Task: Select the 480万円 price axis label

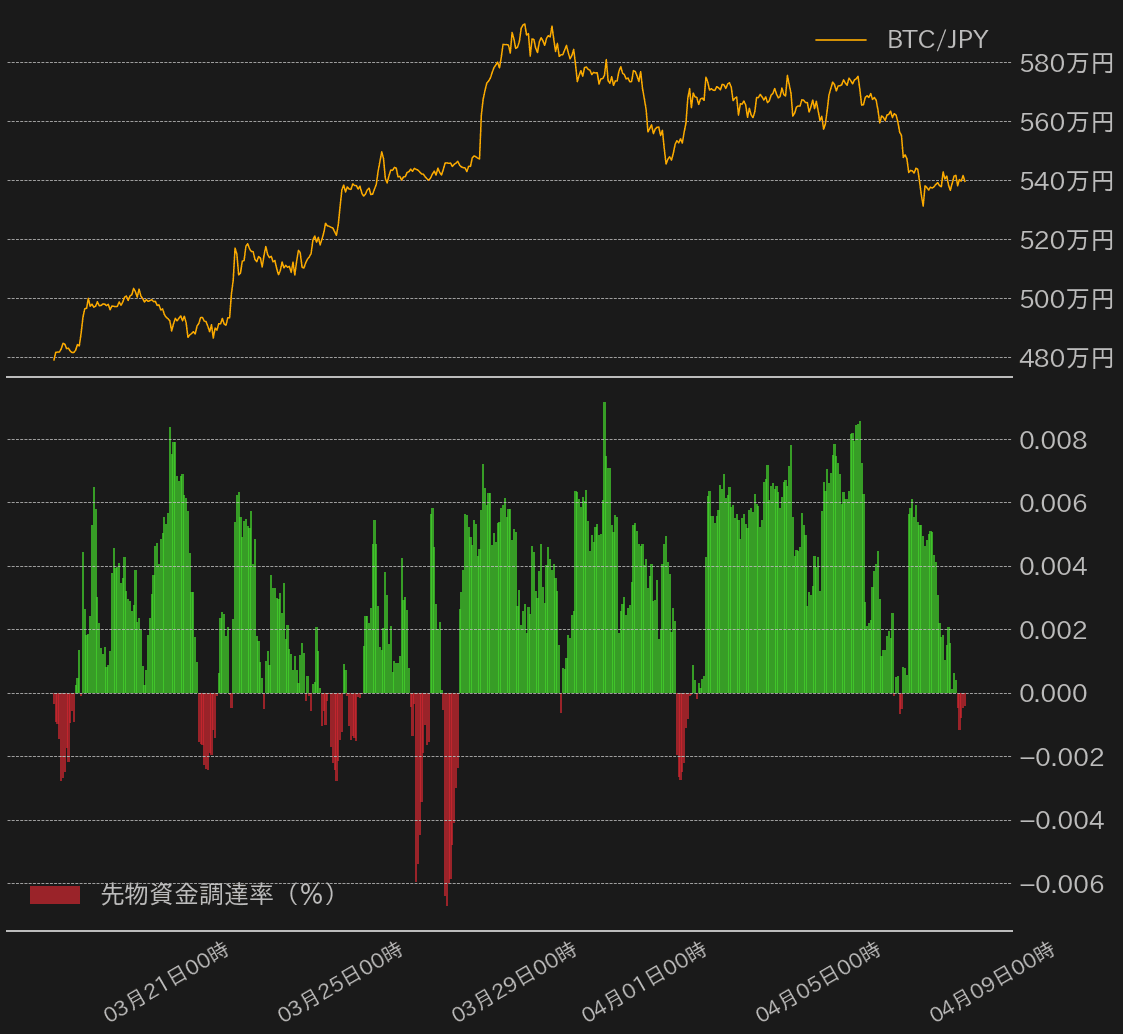Action: [1066, 358]
